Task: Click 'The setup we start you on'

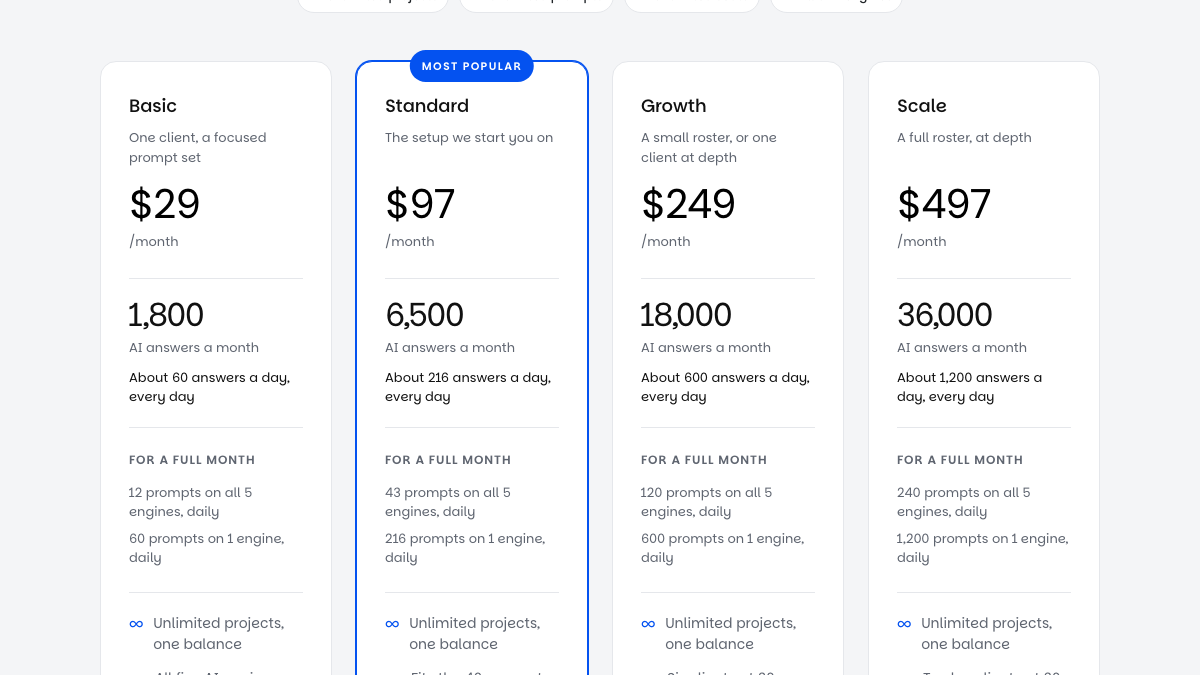Action: 469,138
